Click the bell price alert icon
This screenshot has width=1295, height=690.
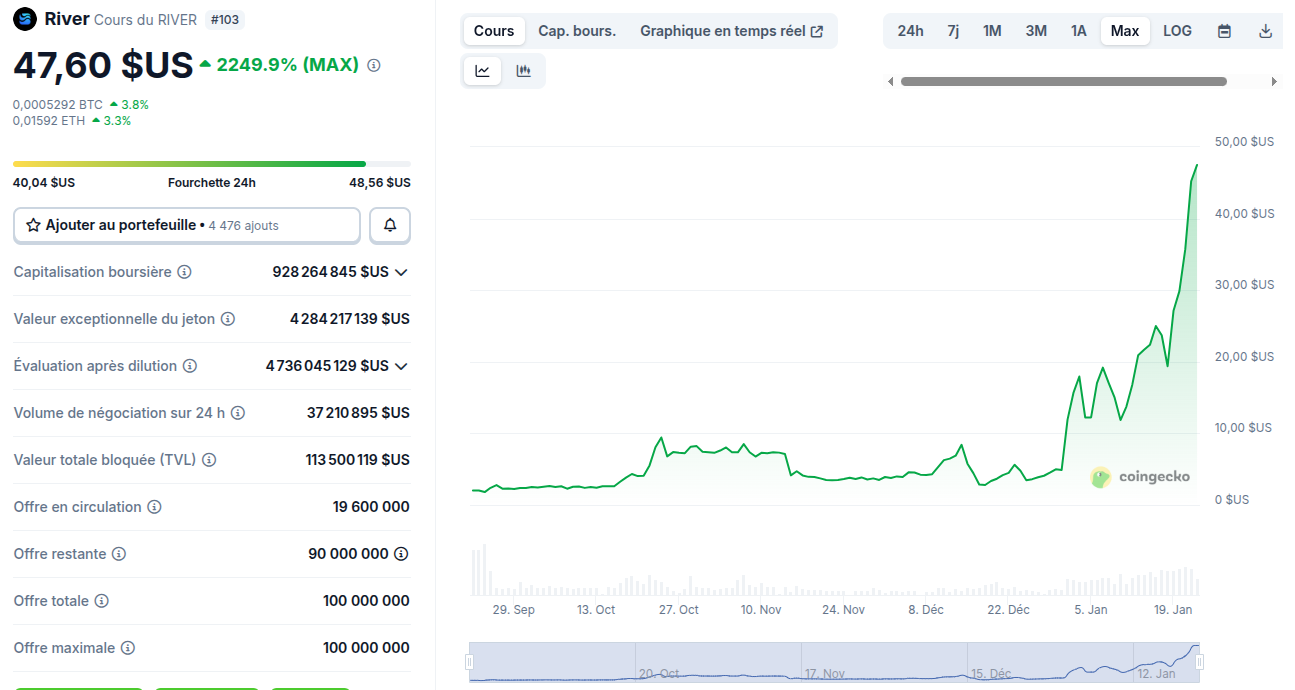point(390,226)
